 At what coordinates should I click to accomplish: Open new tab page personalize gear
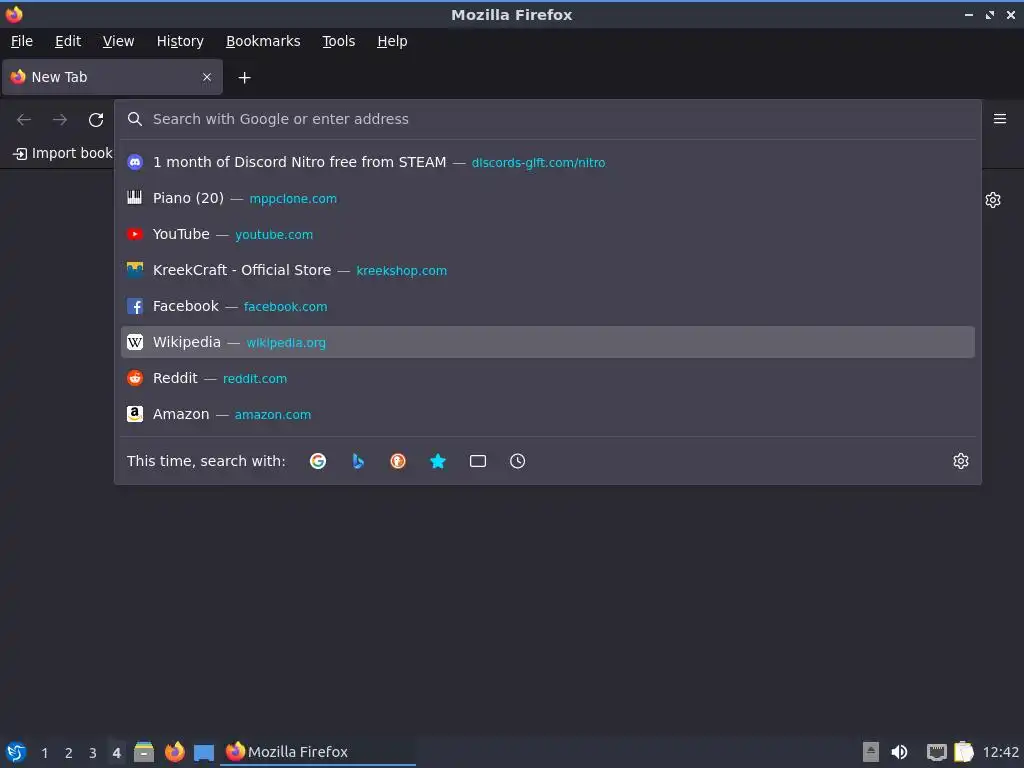(993, 200)
